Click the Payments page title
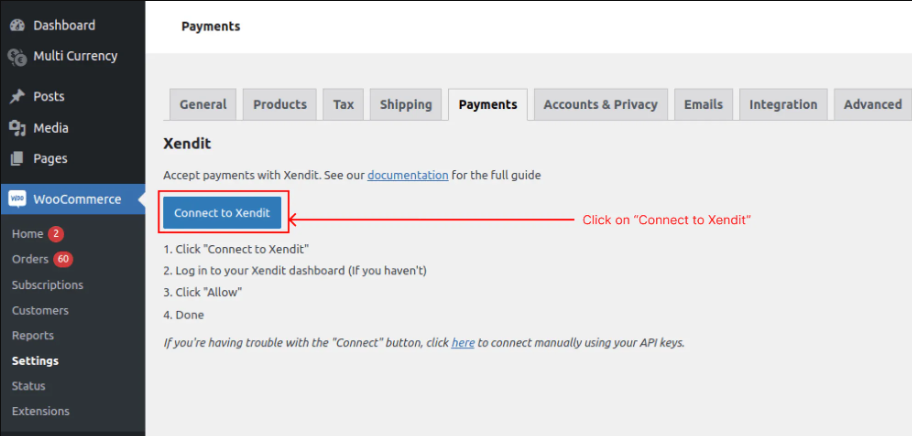This screenshot has height=436, width=912. coord(211,26)
